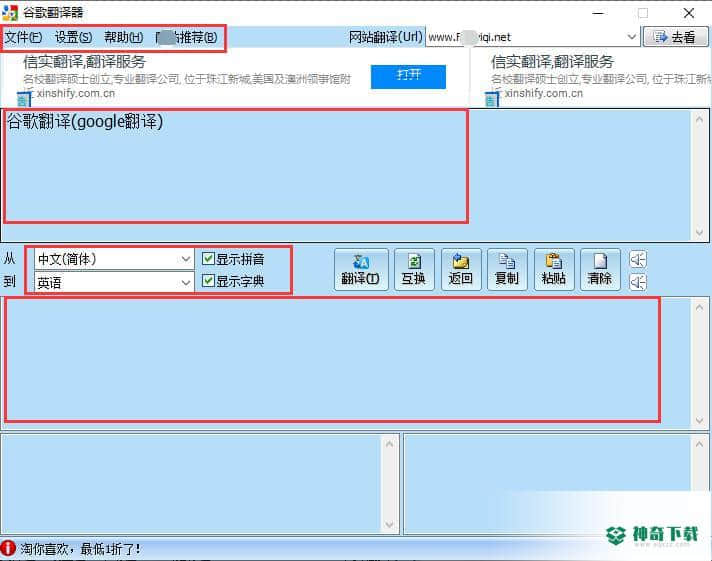Open the 设置(S) menu
The width and height of the screenshot is (712, 561).
73,37
